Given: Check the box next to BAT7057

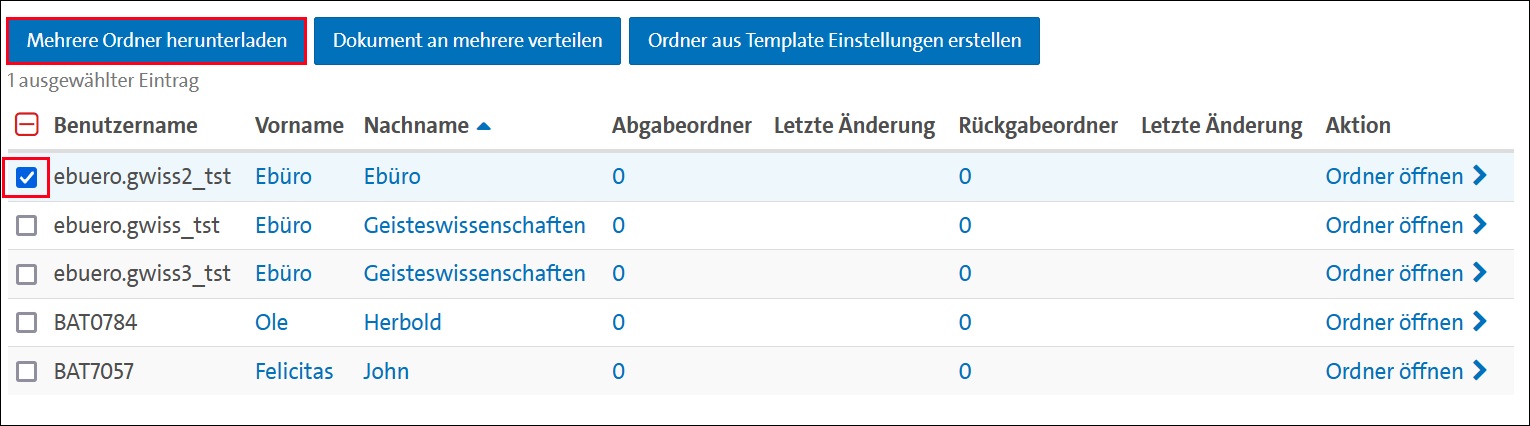Looking at the screenshot, I should click(27, 372).
